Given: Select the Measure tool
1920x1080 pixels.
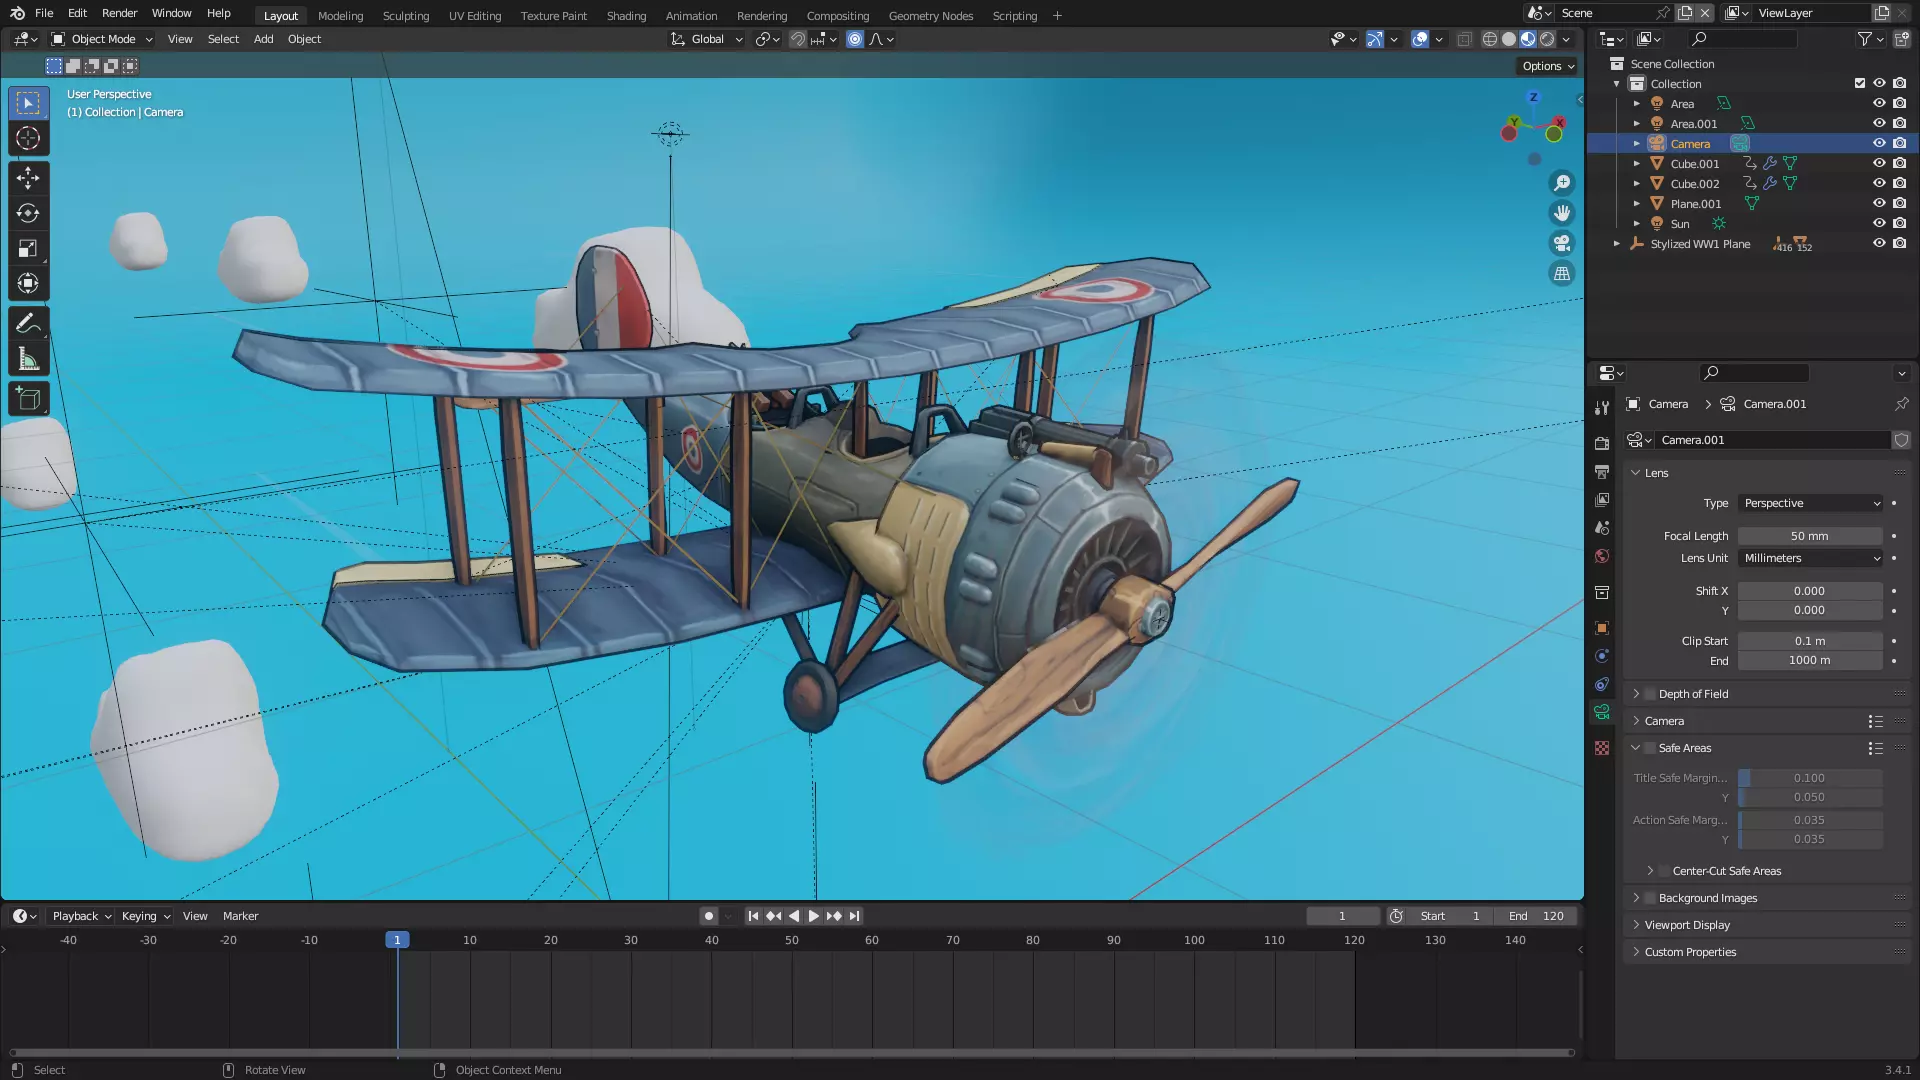Looking at the screenshot, I should pyautogui.click(x=28, y=359).
